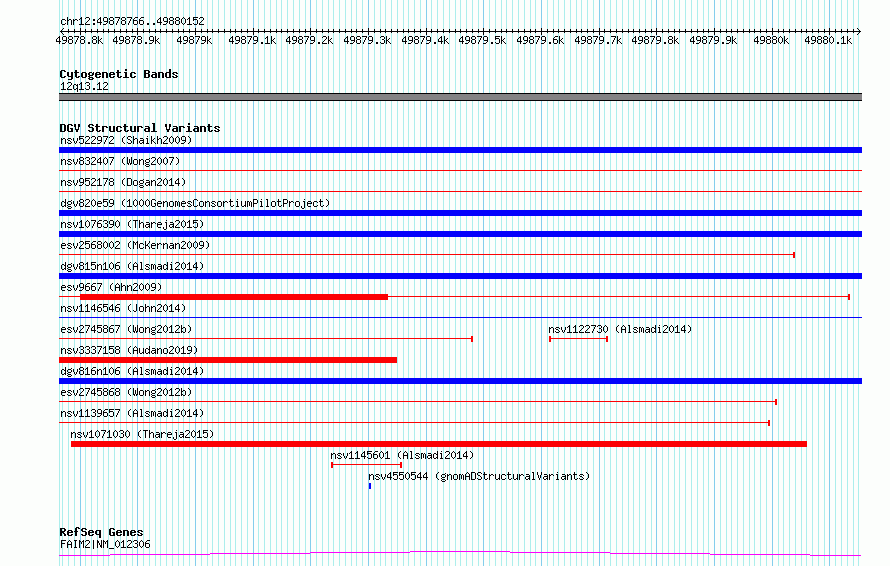This screenshot has width=890, height=566.
Task: Open the esv2568002 (McKernan2009) label
Action: (x=135, y=245)
